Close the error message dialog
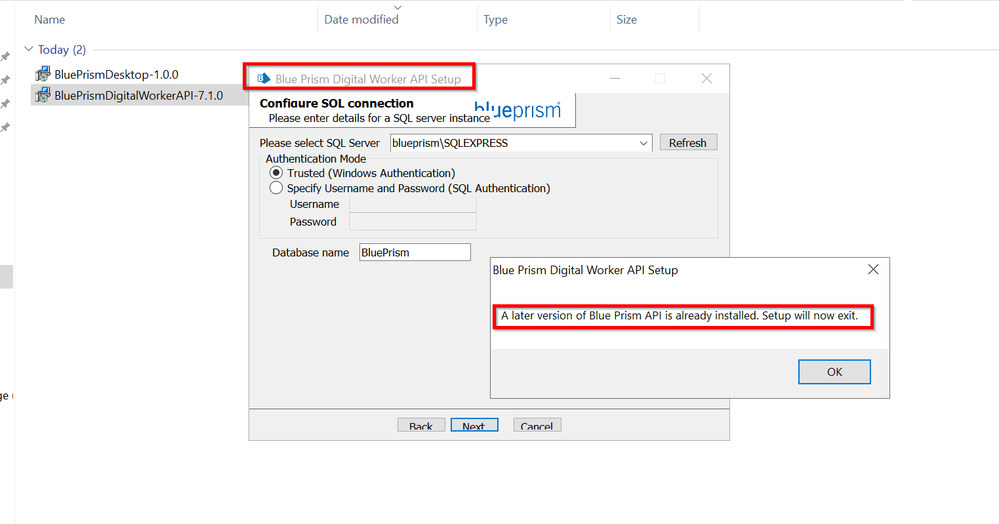Image resolution: width=999 pixels, height=524 pixels. (873, 270)
